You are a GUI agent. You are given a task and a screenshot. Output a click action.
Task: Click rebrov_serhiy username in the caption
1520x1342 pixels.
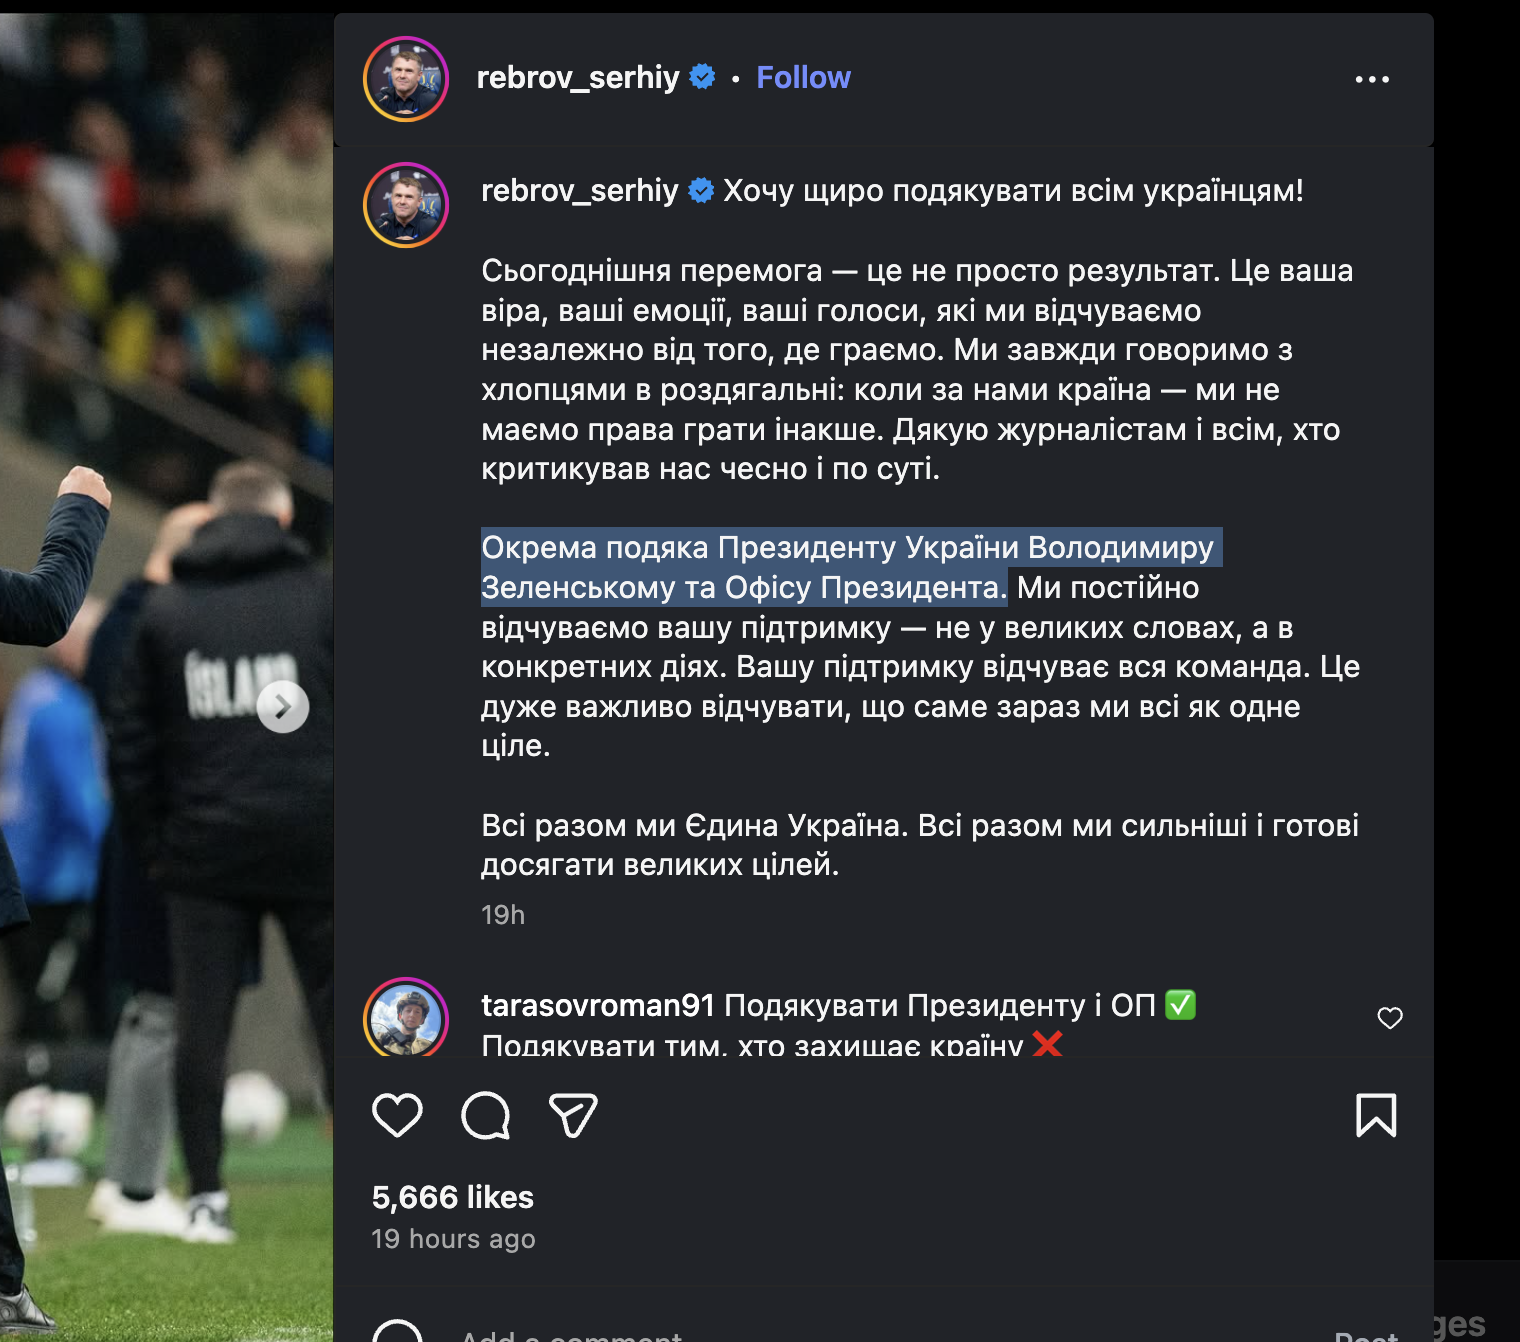579,191
